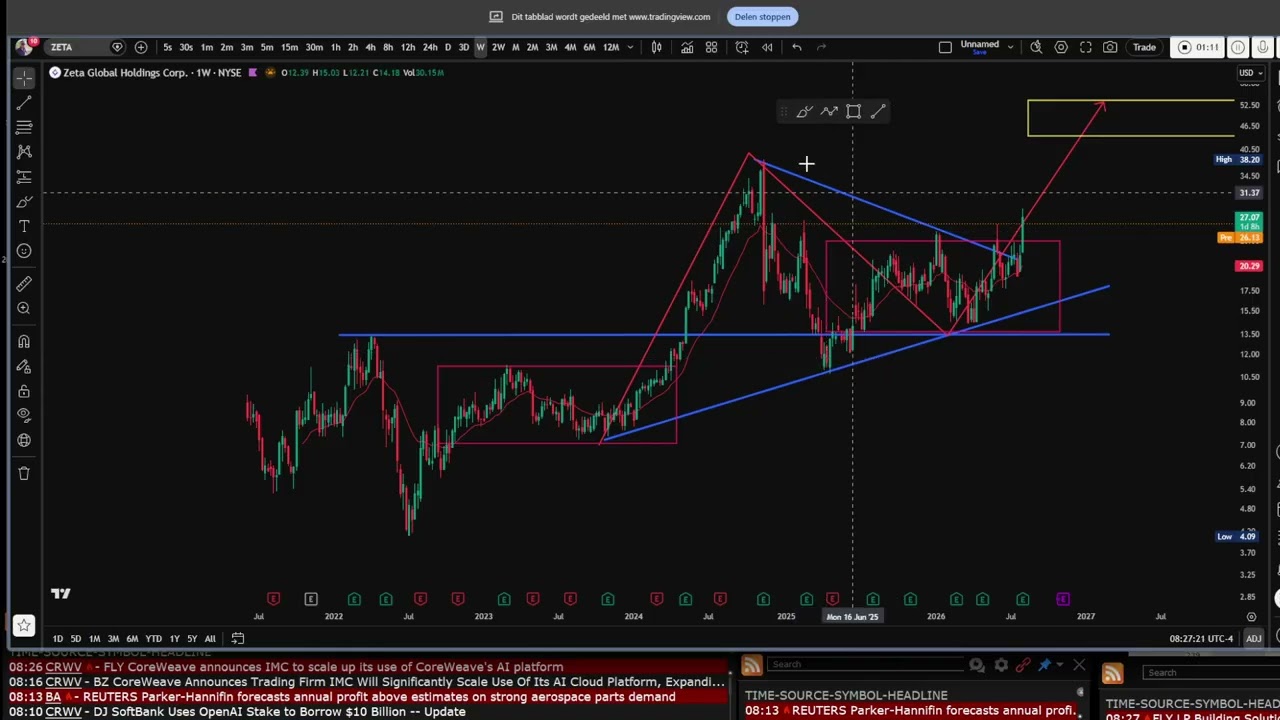Toggle hide all drawings eye icon
The width and height of the screenshot is (1280, 720).
[24, 415]
